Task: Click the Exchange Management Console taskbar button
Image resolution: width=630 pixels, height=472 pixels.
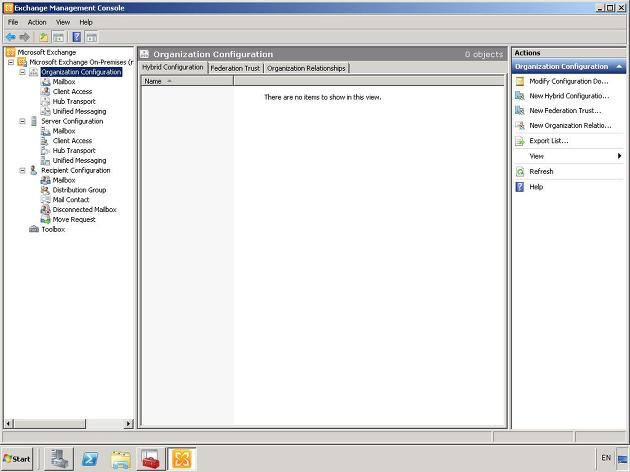Action: pos(182,459)
